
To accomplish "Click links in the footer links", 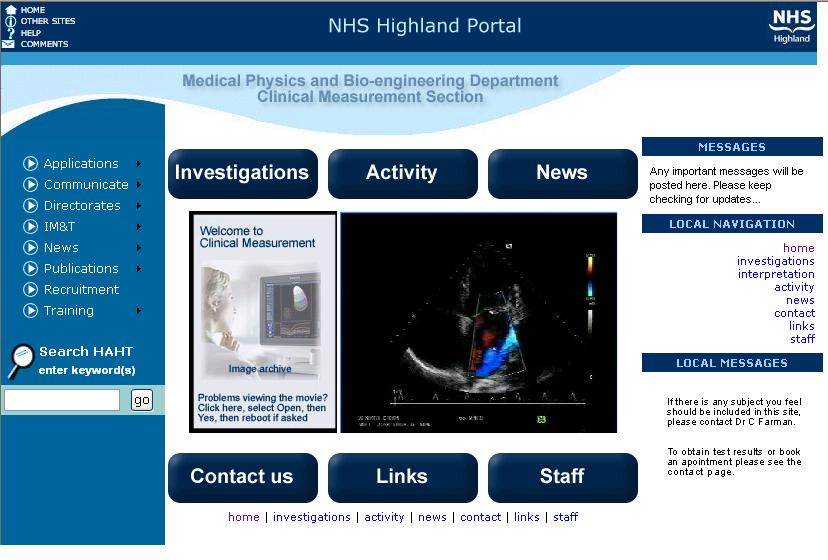I will tap(526, 517).
